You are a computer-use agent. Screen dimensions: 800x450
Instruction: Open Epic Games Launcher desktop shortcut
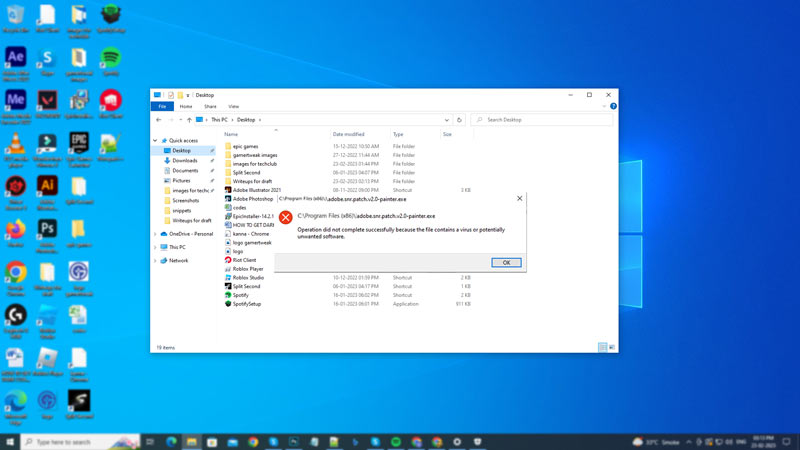79,148
